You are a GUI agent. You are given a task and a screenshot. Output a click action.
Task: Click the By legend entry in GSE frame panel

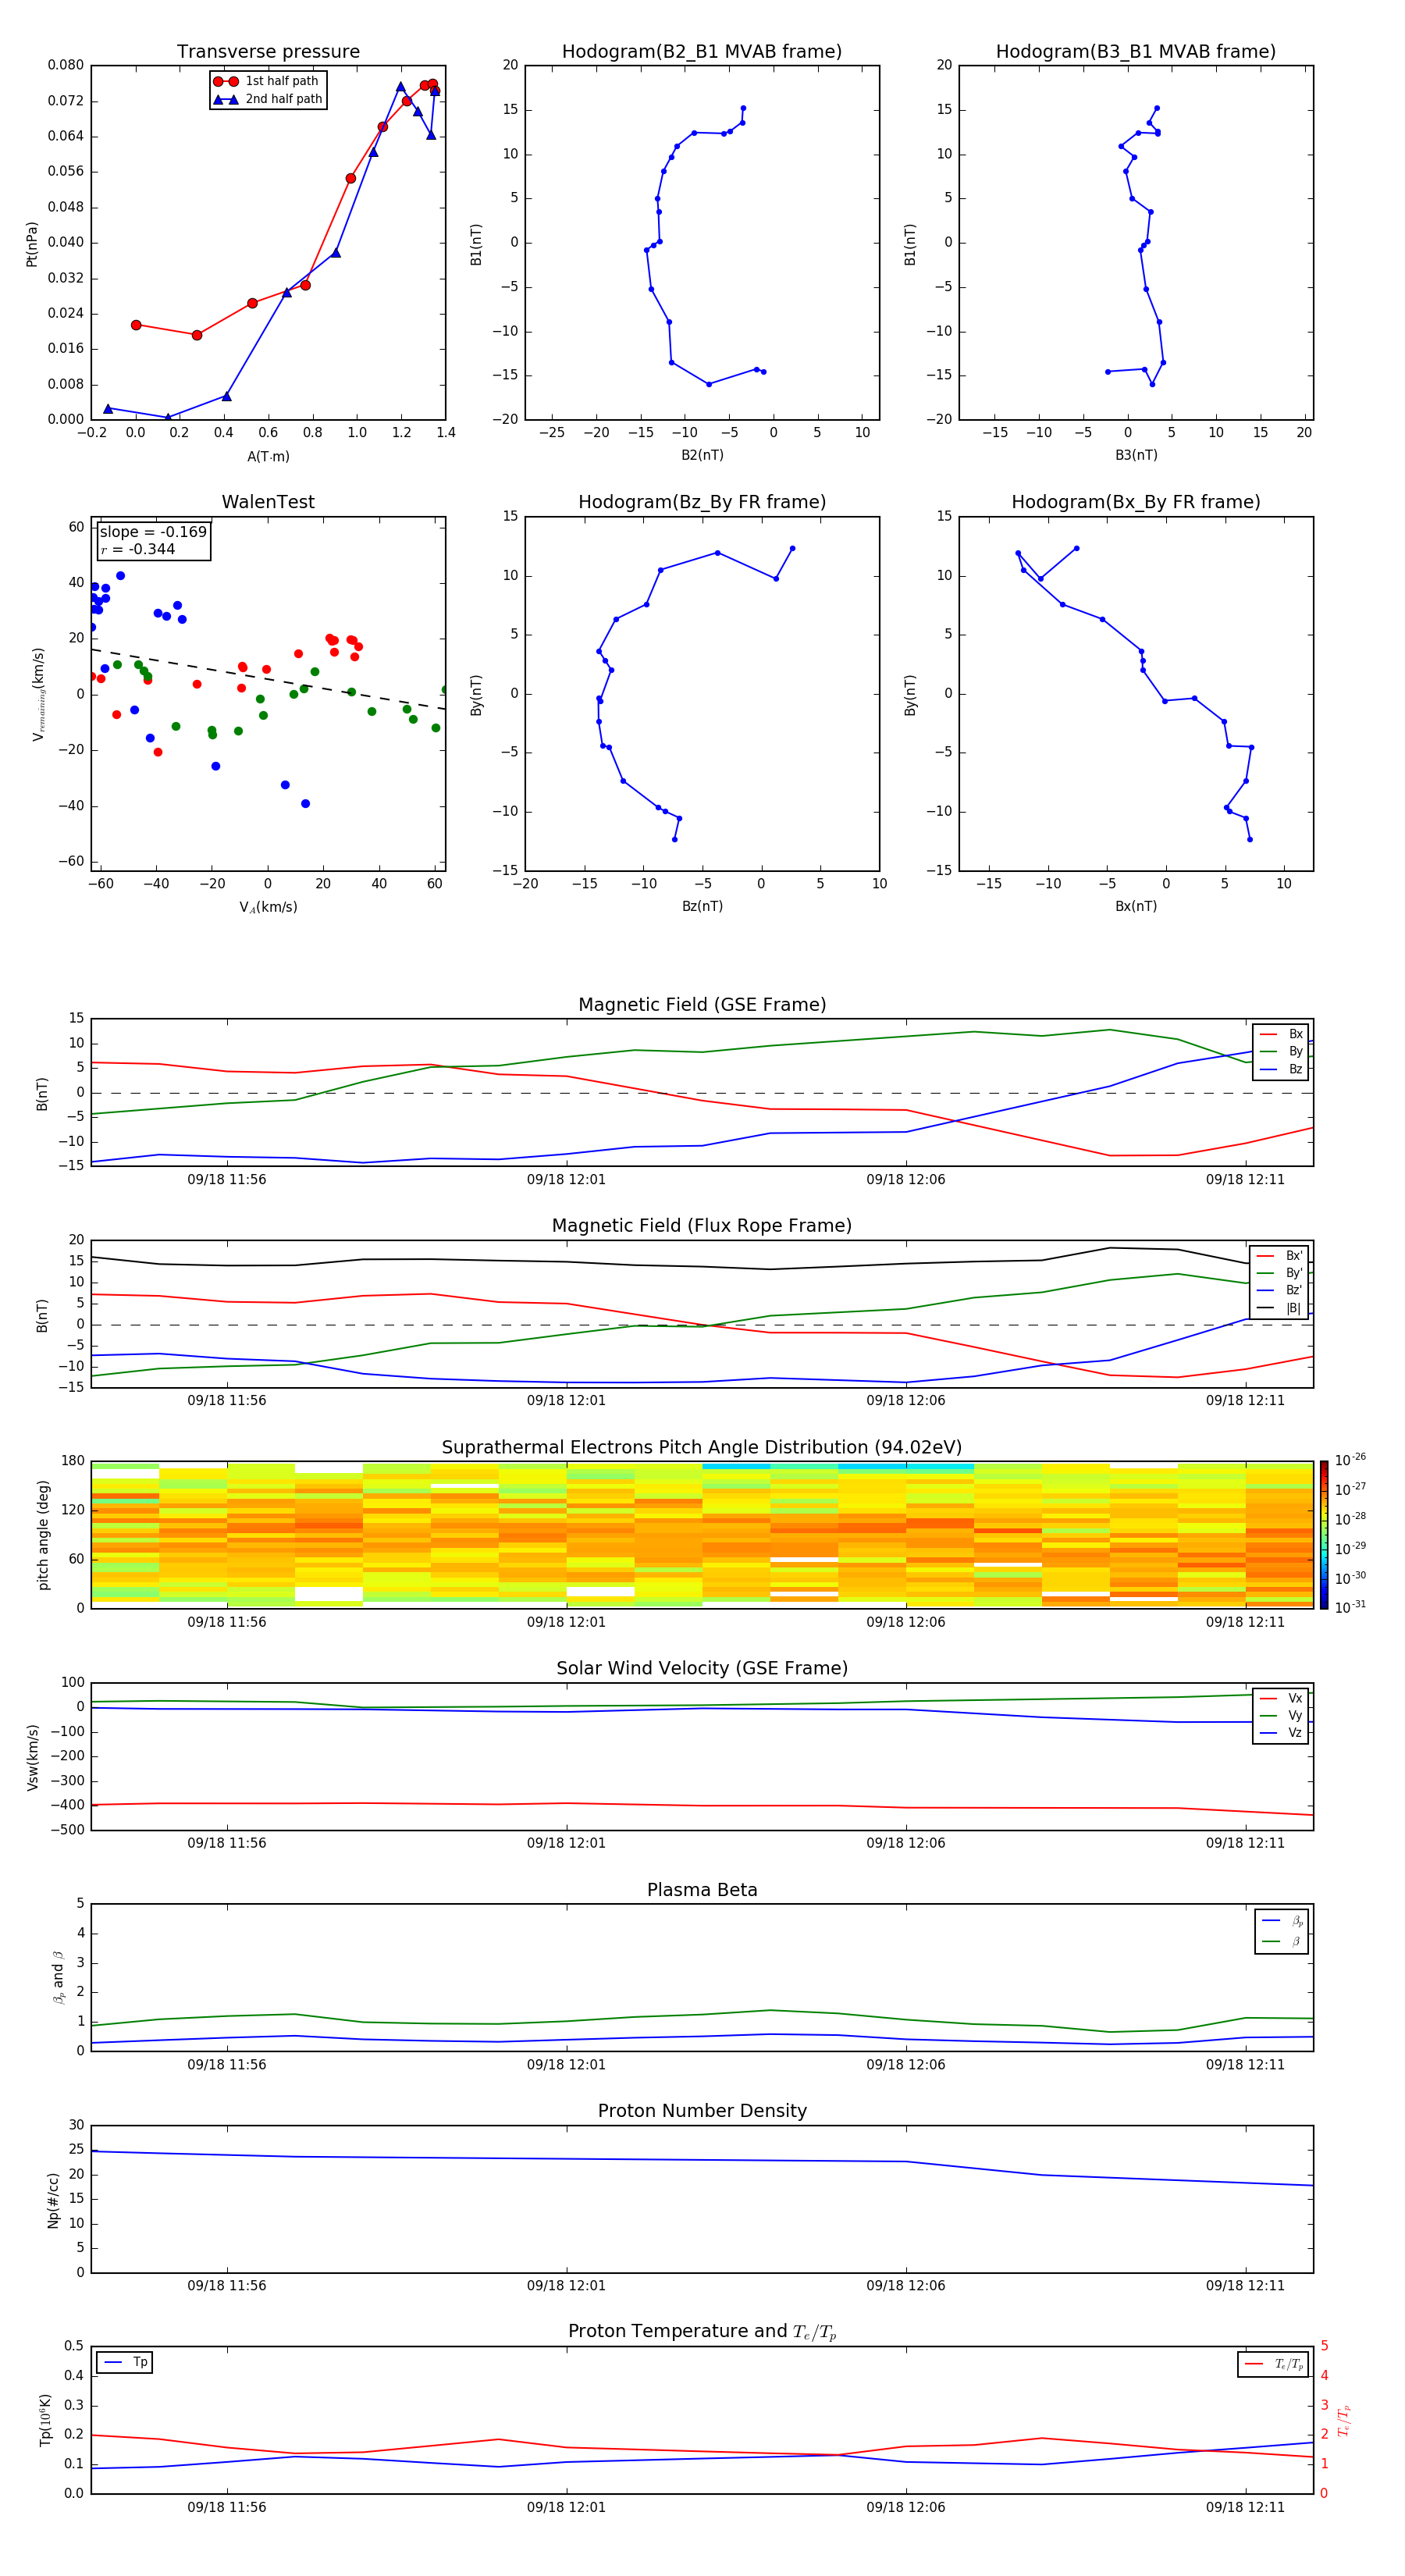point(1281,1051)
